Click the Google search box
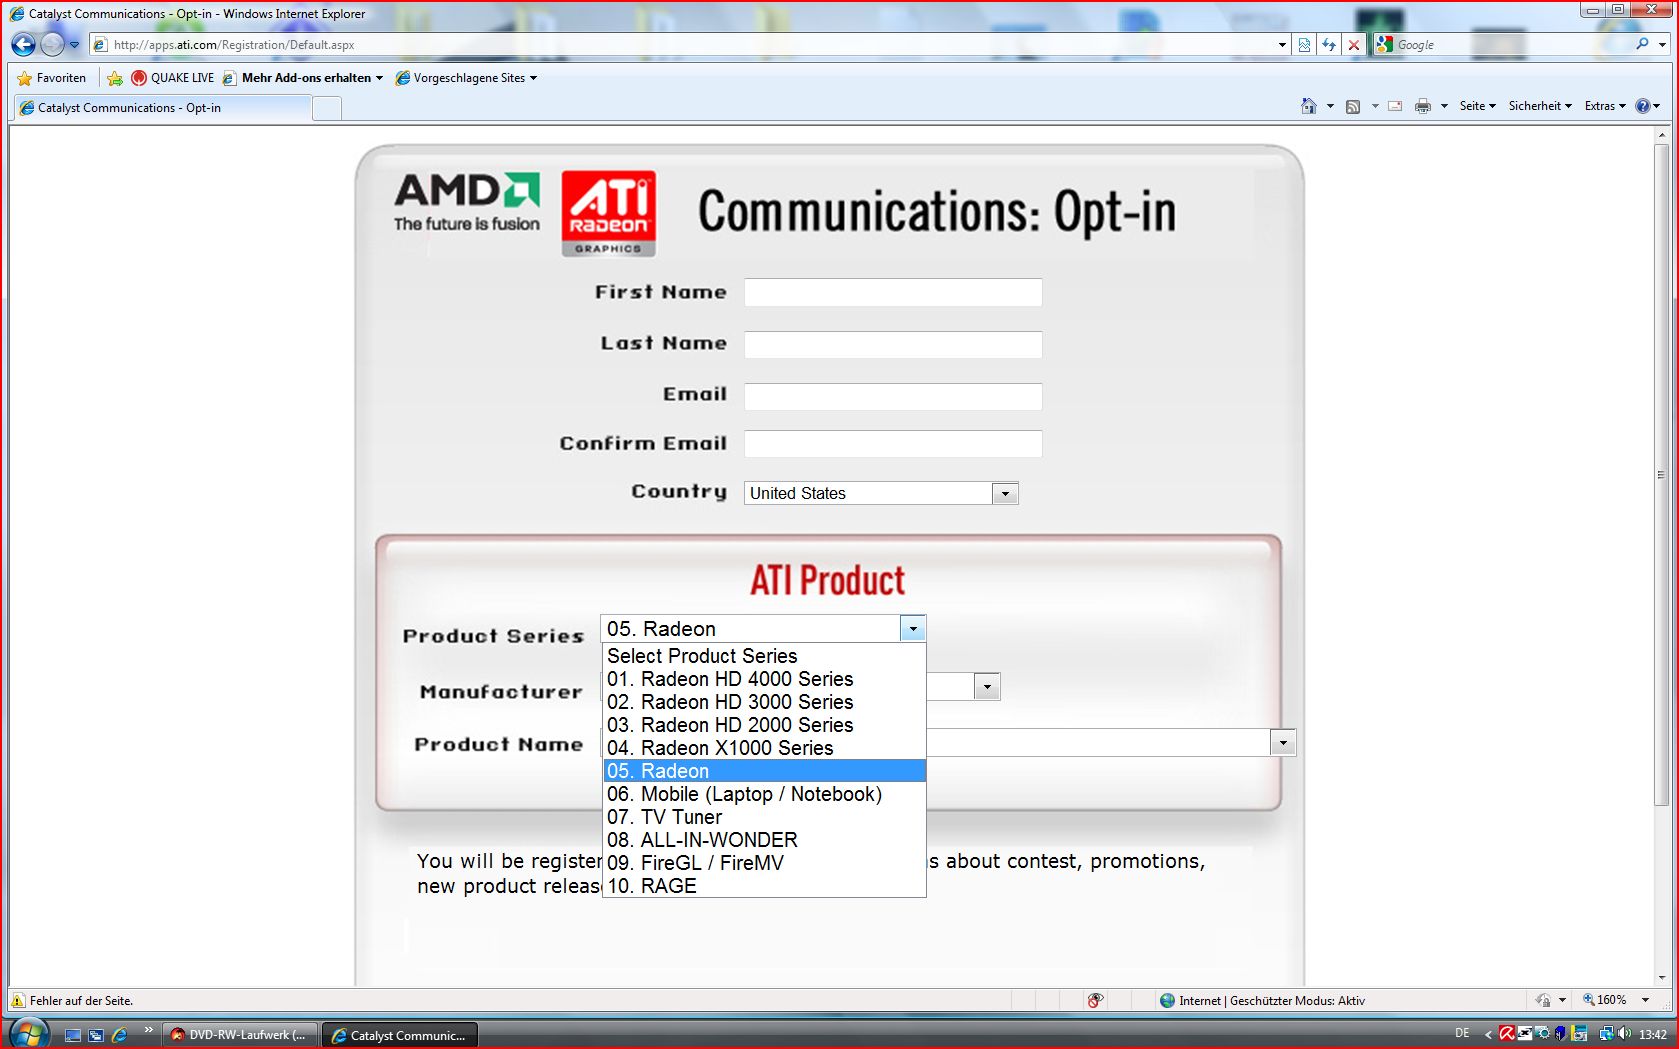This screenshot has height=1049, width=1679. click(x=1510, y=44)
